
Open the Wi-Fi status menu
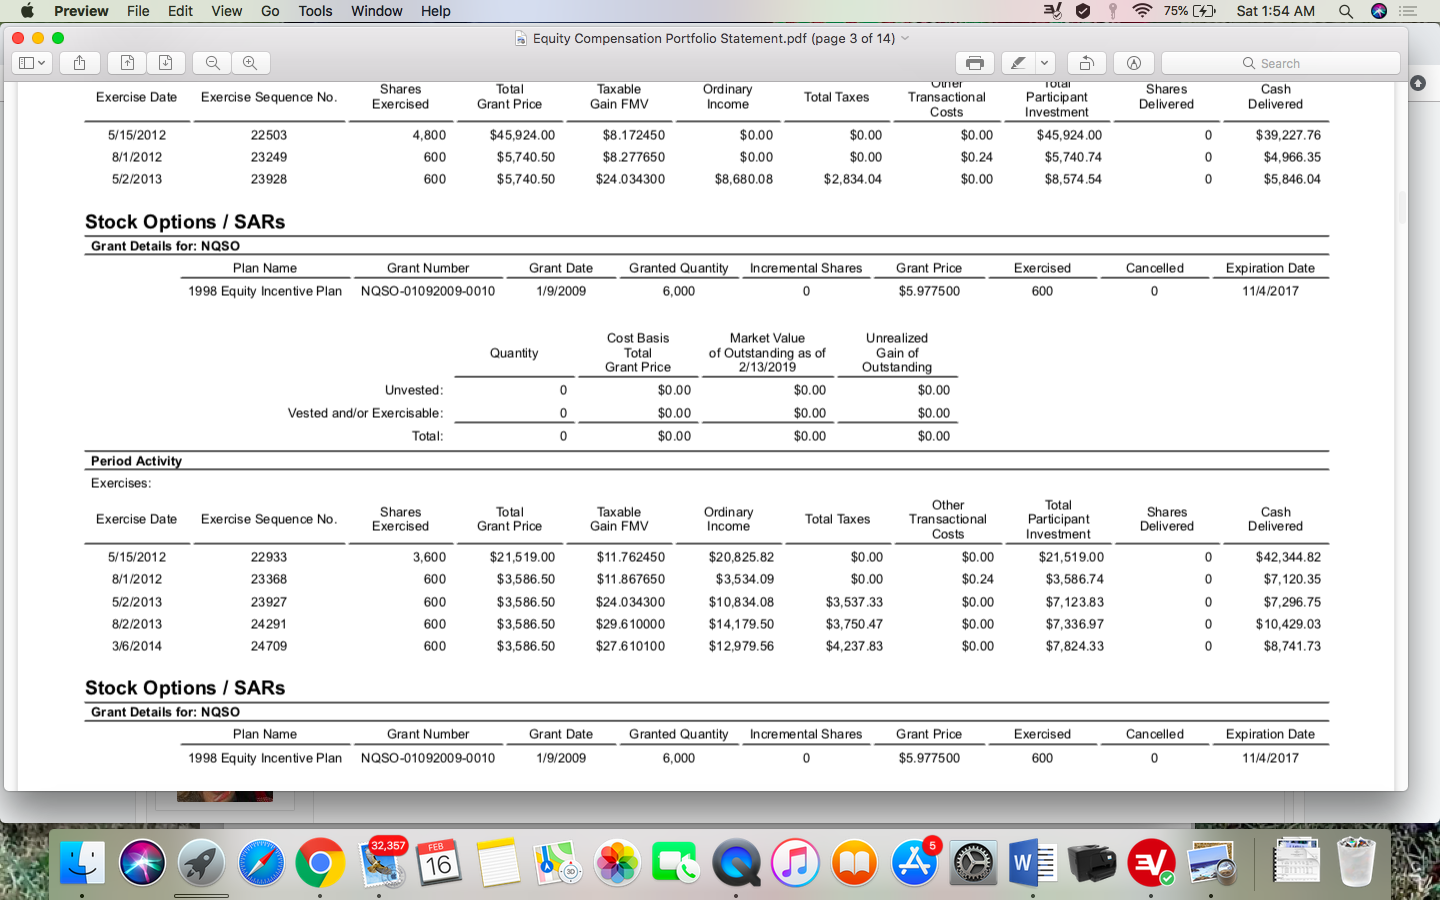tap(1142, 11)
